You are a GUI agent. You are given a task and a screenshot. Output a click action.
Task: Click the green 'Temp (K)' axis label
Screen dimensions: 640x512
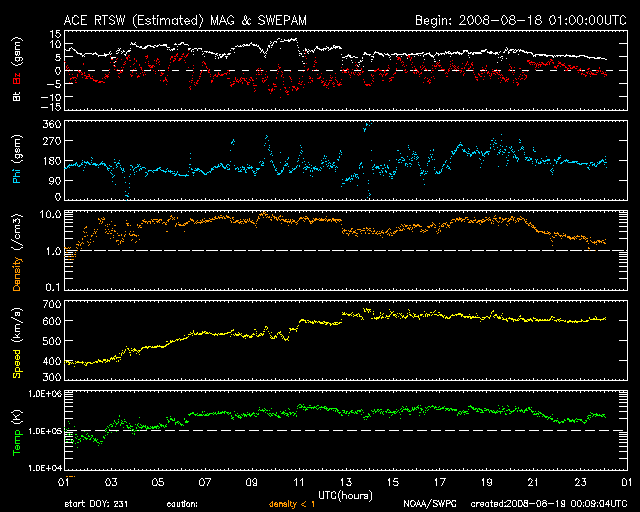pos(17,432)
